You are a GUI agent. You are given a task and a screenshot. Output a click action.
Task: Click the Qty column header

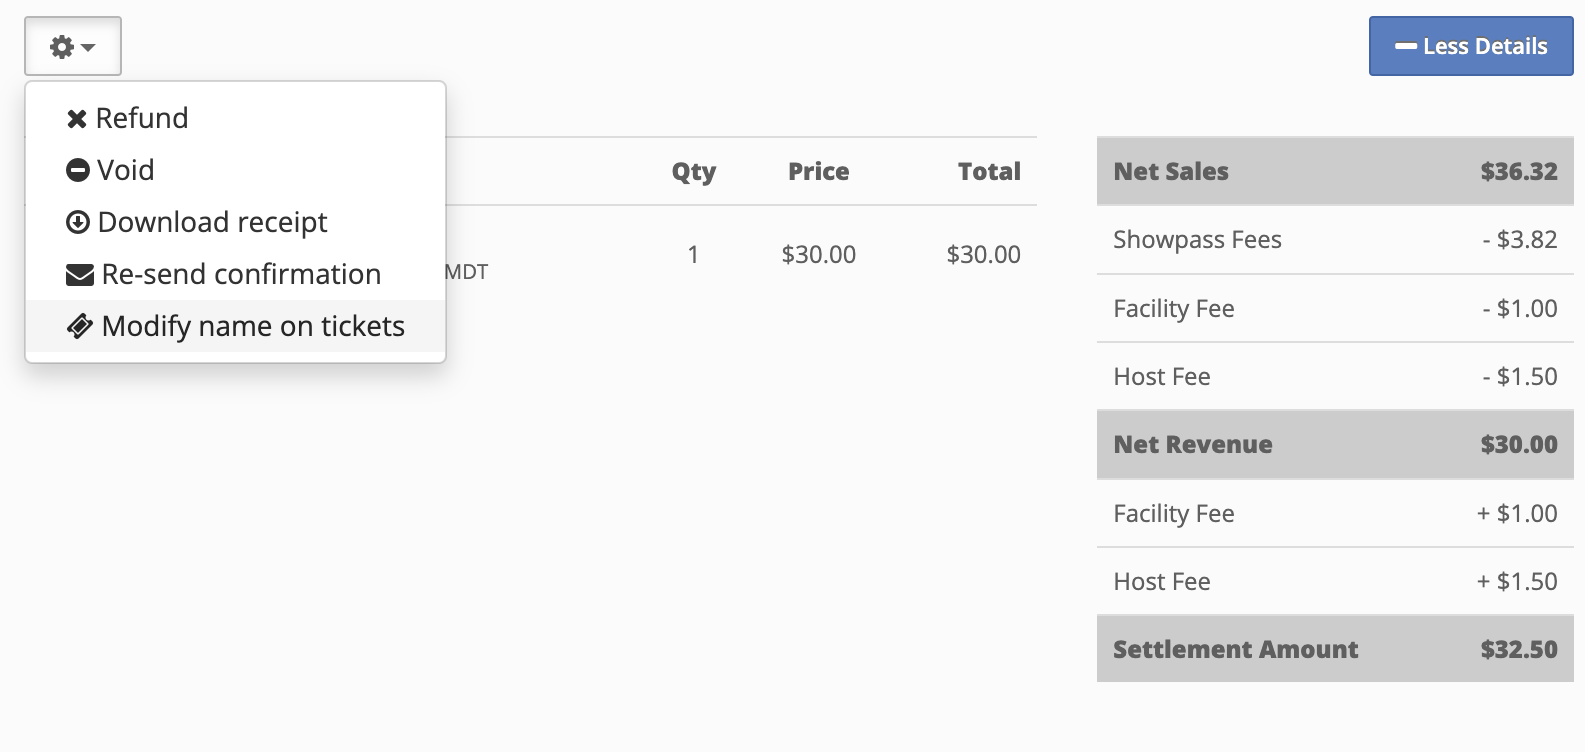point(694,172)
